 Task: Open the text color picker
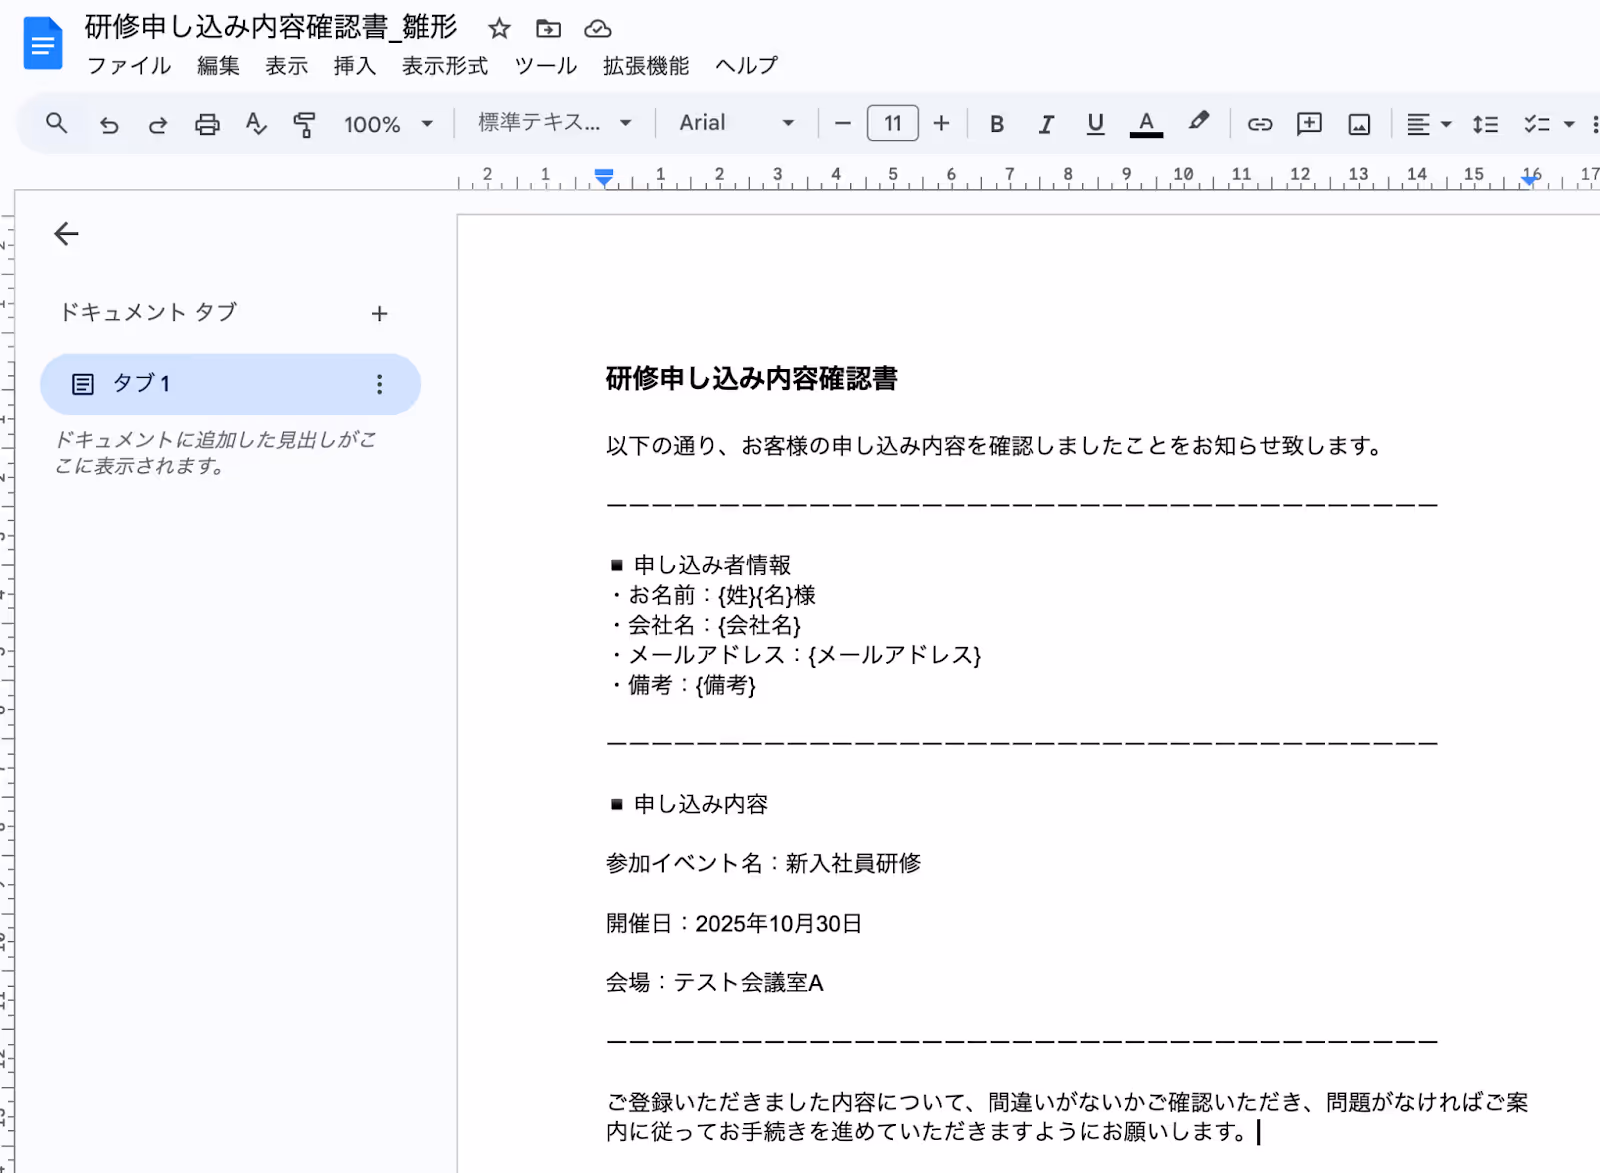click(1146, 124)
